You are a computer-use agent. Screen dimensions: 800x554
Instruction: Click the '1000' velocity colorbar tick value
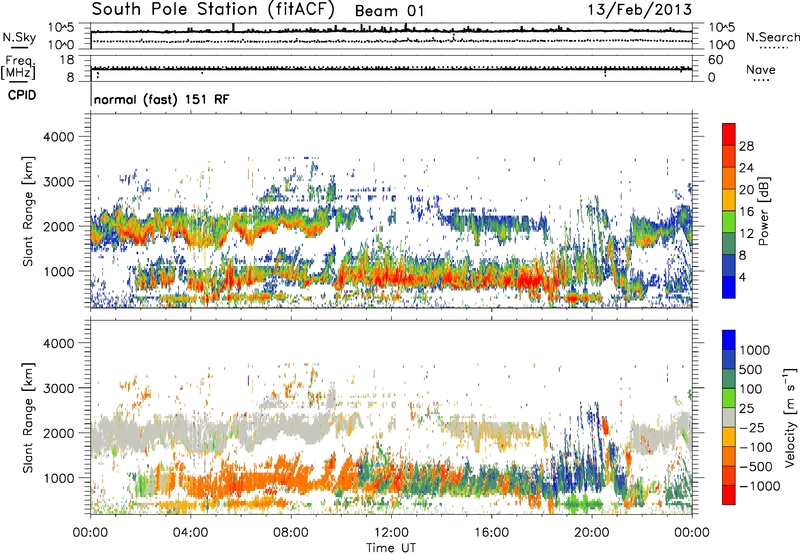point(755,350)
